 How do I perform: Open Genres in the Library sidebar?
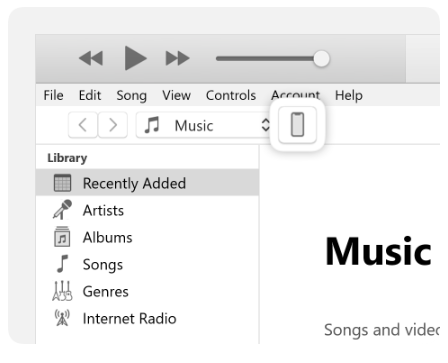tap(147, 291)
